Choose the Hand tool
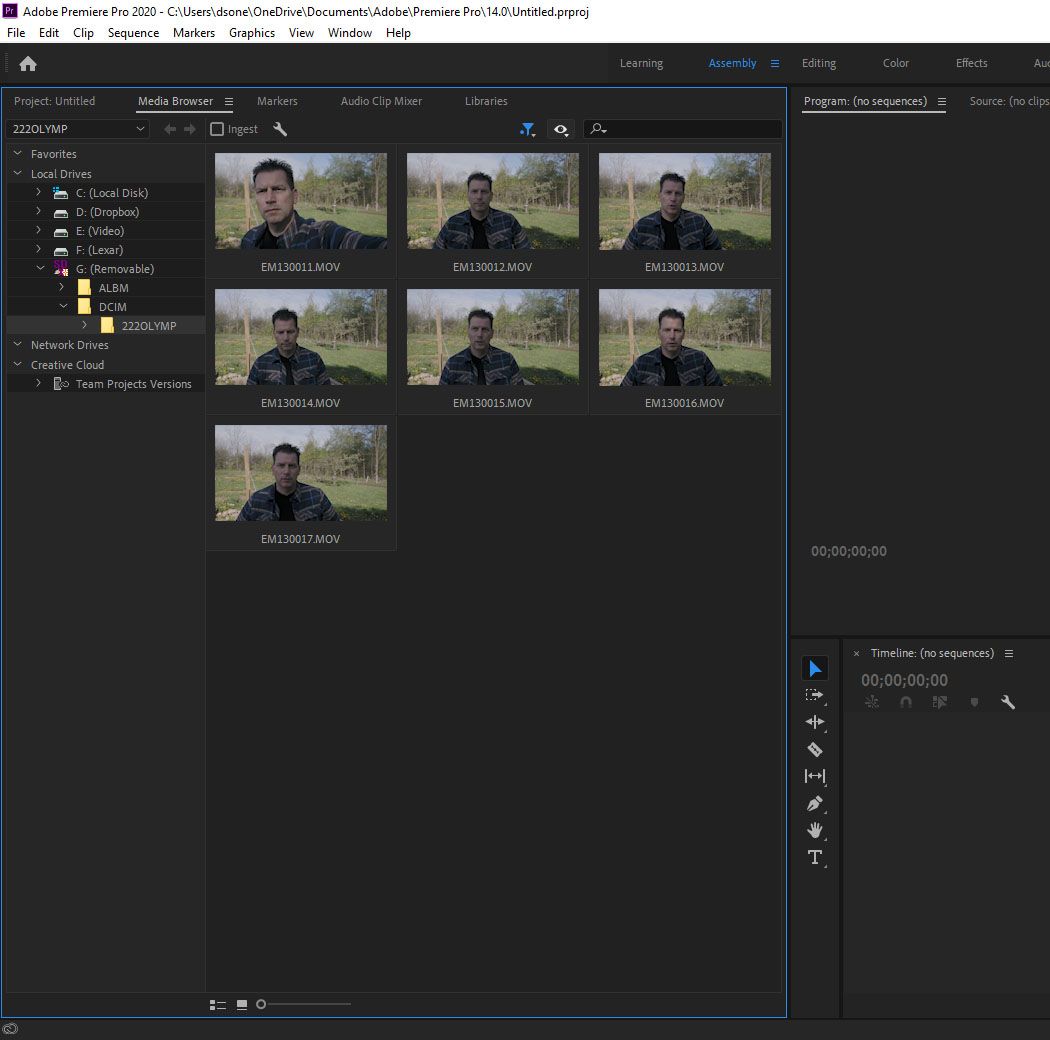This screenshot has width=1050, height=1040. 815,830
